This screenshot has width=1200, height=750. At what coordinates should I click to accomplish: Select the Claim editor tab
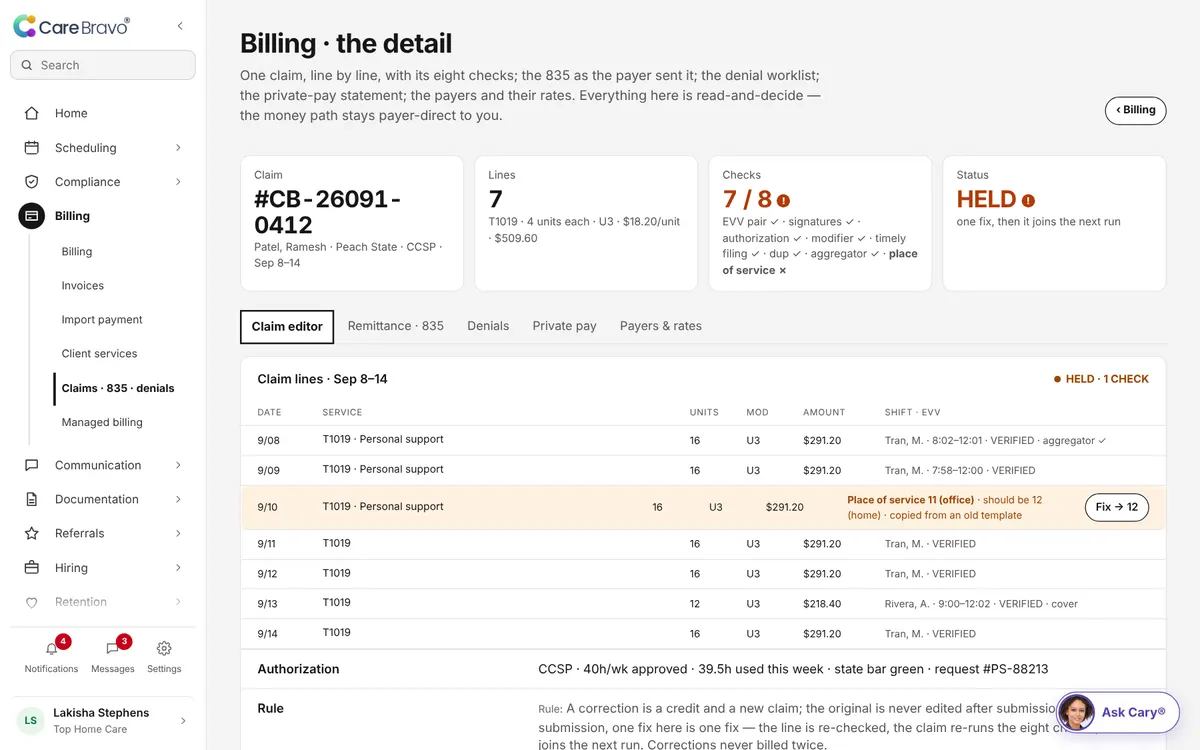click(x=287, y=326)
